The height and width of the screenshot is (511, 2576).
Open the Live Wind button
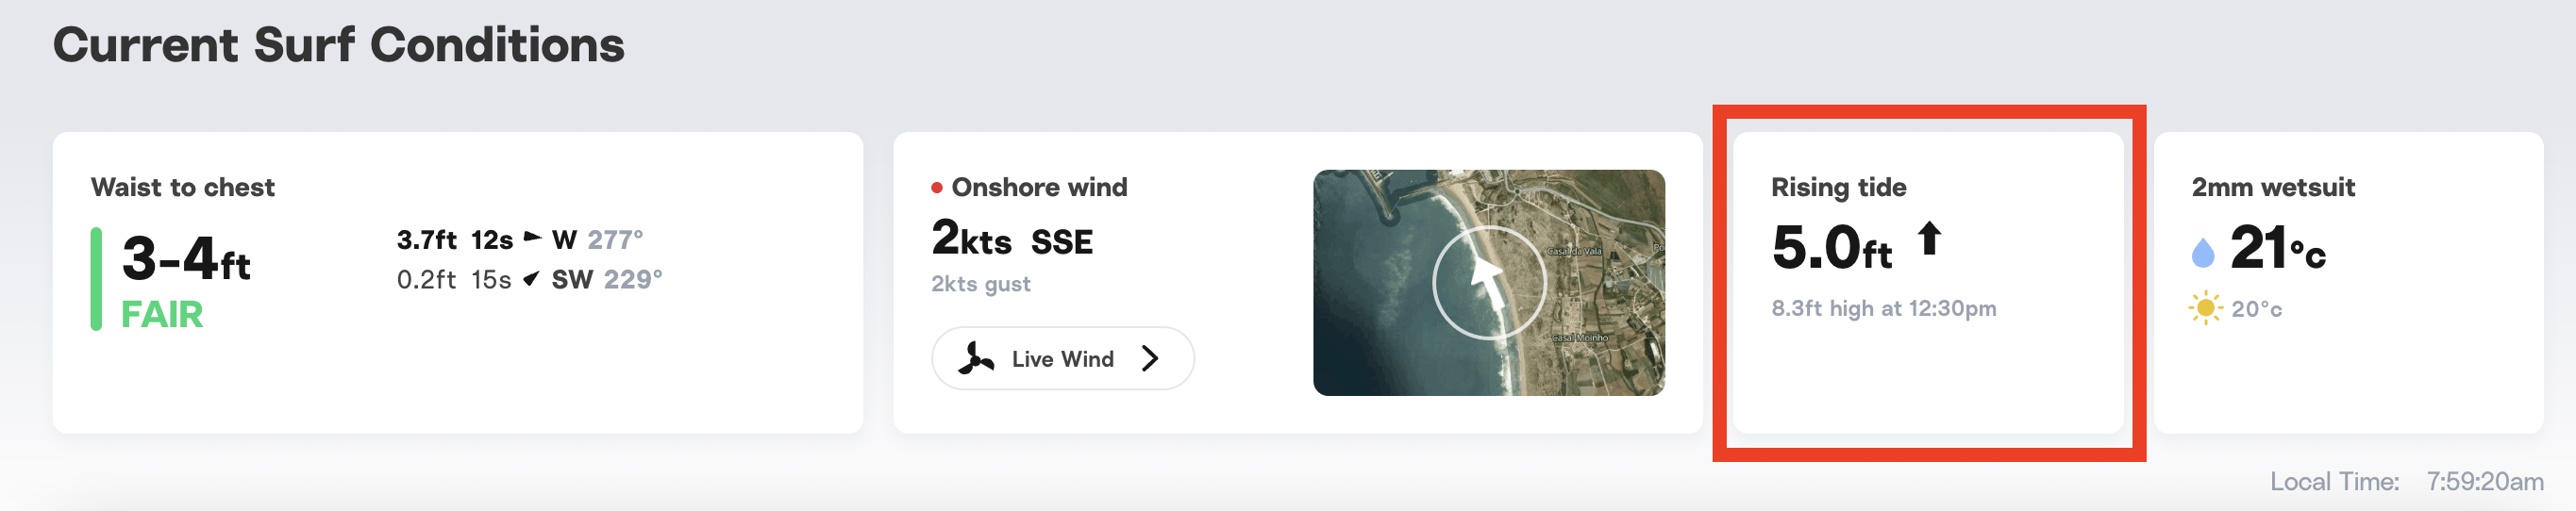click(x=1062, y=358)
